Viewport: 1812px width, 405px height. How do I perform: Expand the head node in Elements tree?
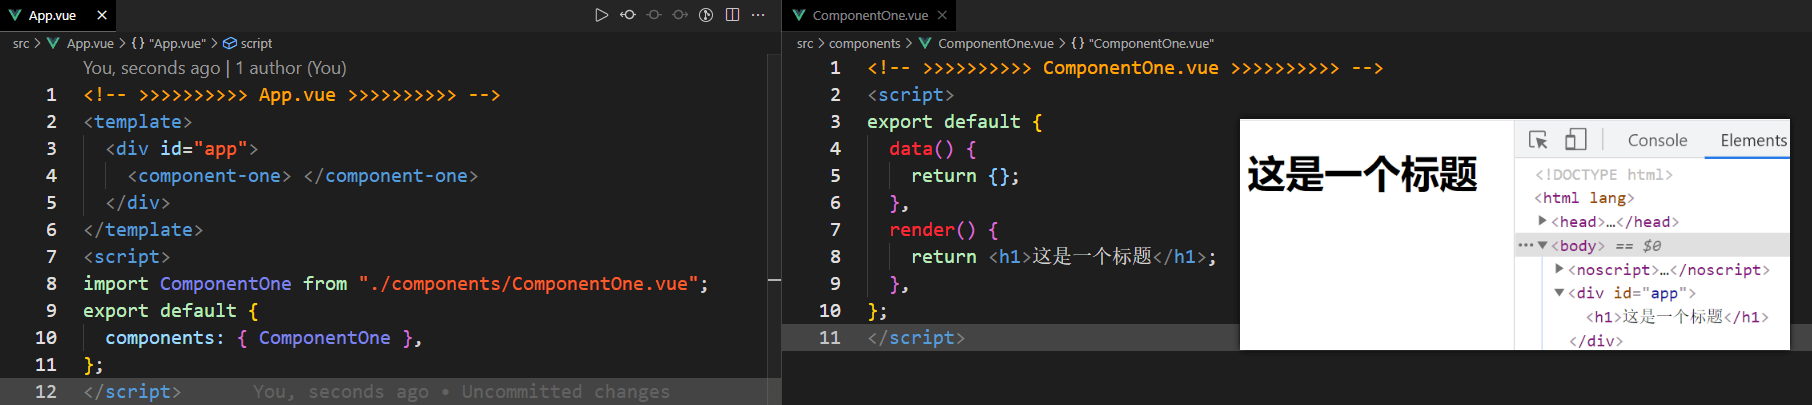pos(1543,221)
